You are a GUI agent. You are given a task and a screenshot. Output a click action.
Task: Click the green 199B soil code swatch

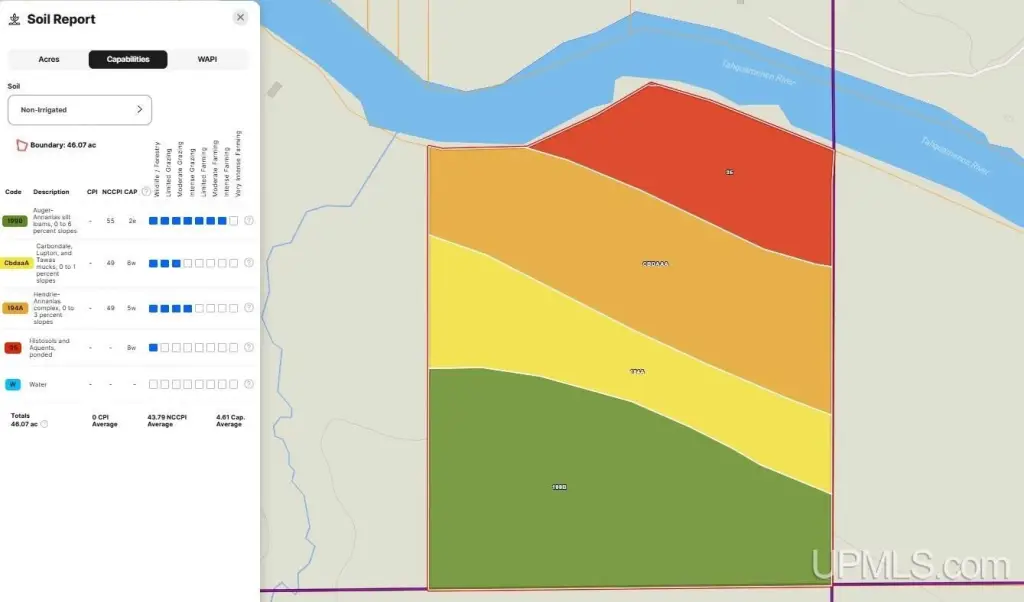(15, 221)
